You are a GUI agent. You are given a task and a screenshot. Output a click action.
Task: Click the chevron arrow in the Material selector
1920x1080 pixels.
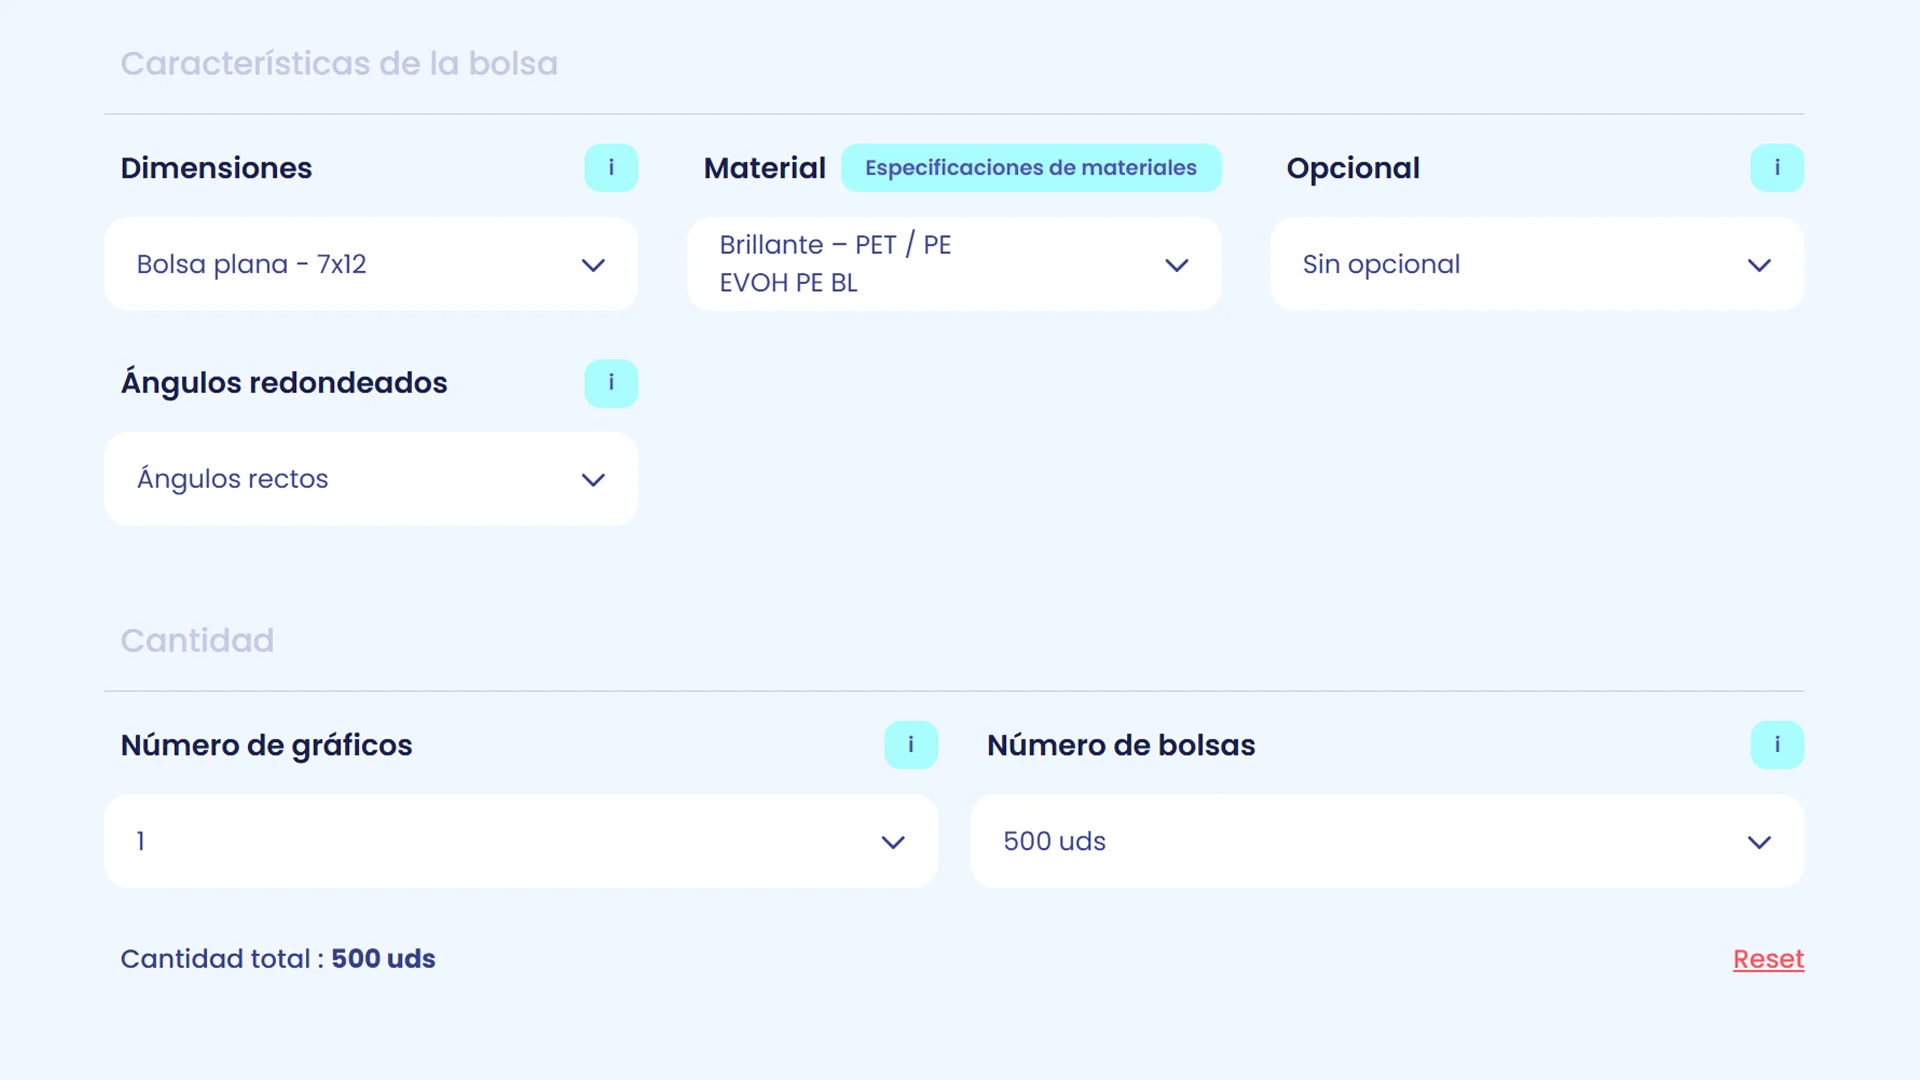(x=1177, y=265)
